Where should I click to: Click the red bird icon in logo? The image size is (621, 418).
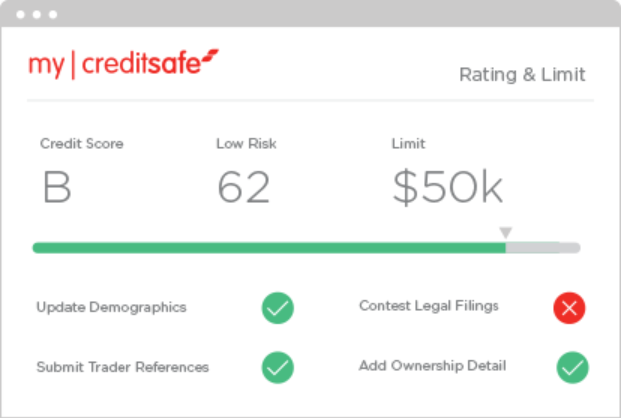pyautogui.click(x=208, y=57)
